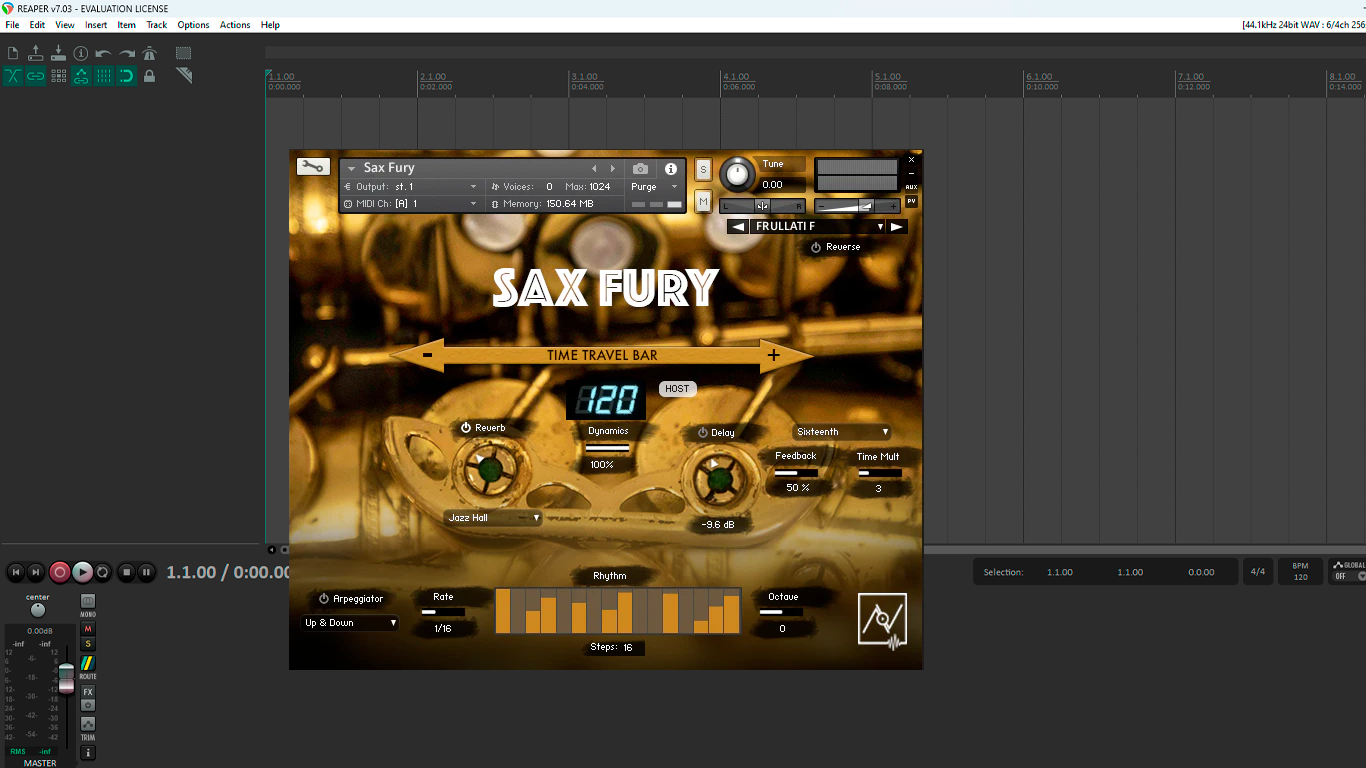Open Project Settings info icon in toolbar
Screen dimensions: 1366x768
[x=81, y=53]
